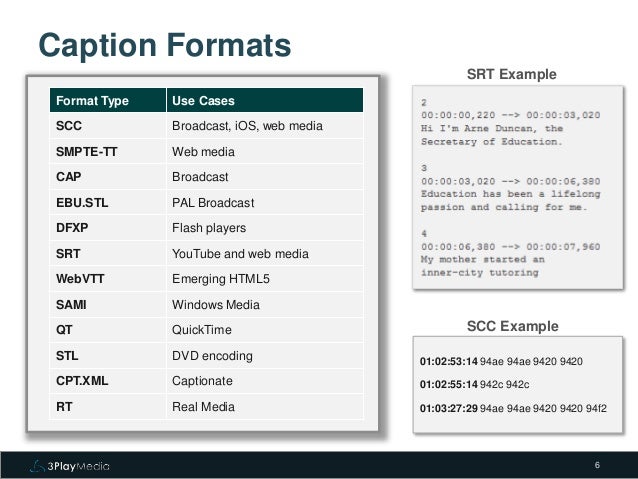Click the 'SRT Example' heading
The image size is (638, 479).
(x=511, y=74)
